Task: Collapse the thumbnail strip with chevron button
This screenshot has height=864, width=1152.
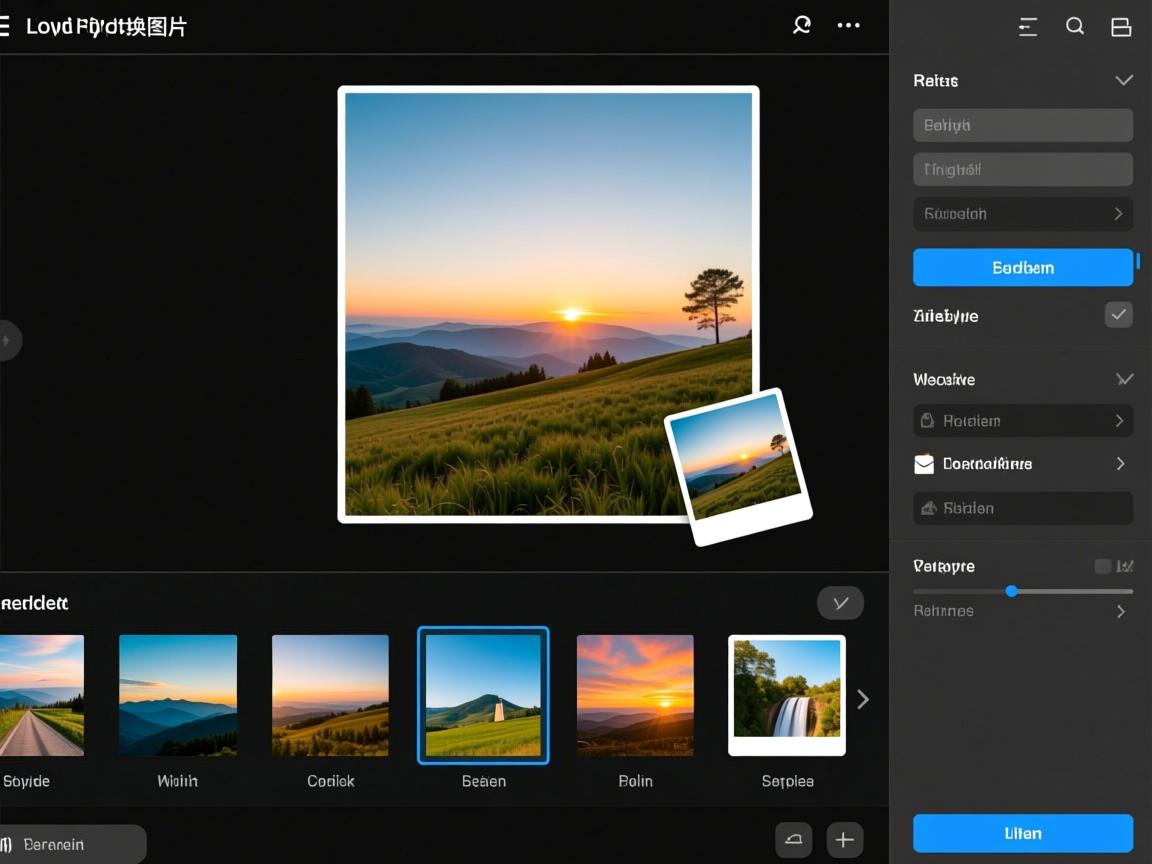Action: (840, 603)
